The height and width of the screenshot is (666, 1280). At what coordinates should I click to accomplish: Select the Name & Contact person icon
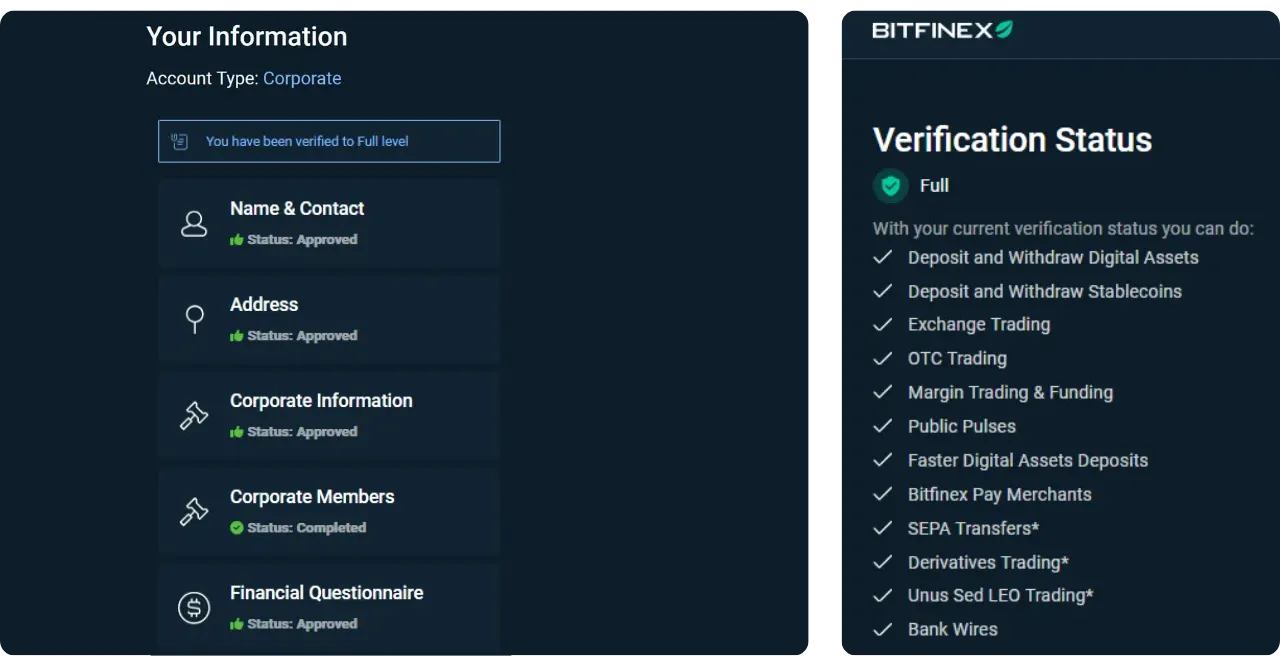[194, 223]
